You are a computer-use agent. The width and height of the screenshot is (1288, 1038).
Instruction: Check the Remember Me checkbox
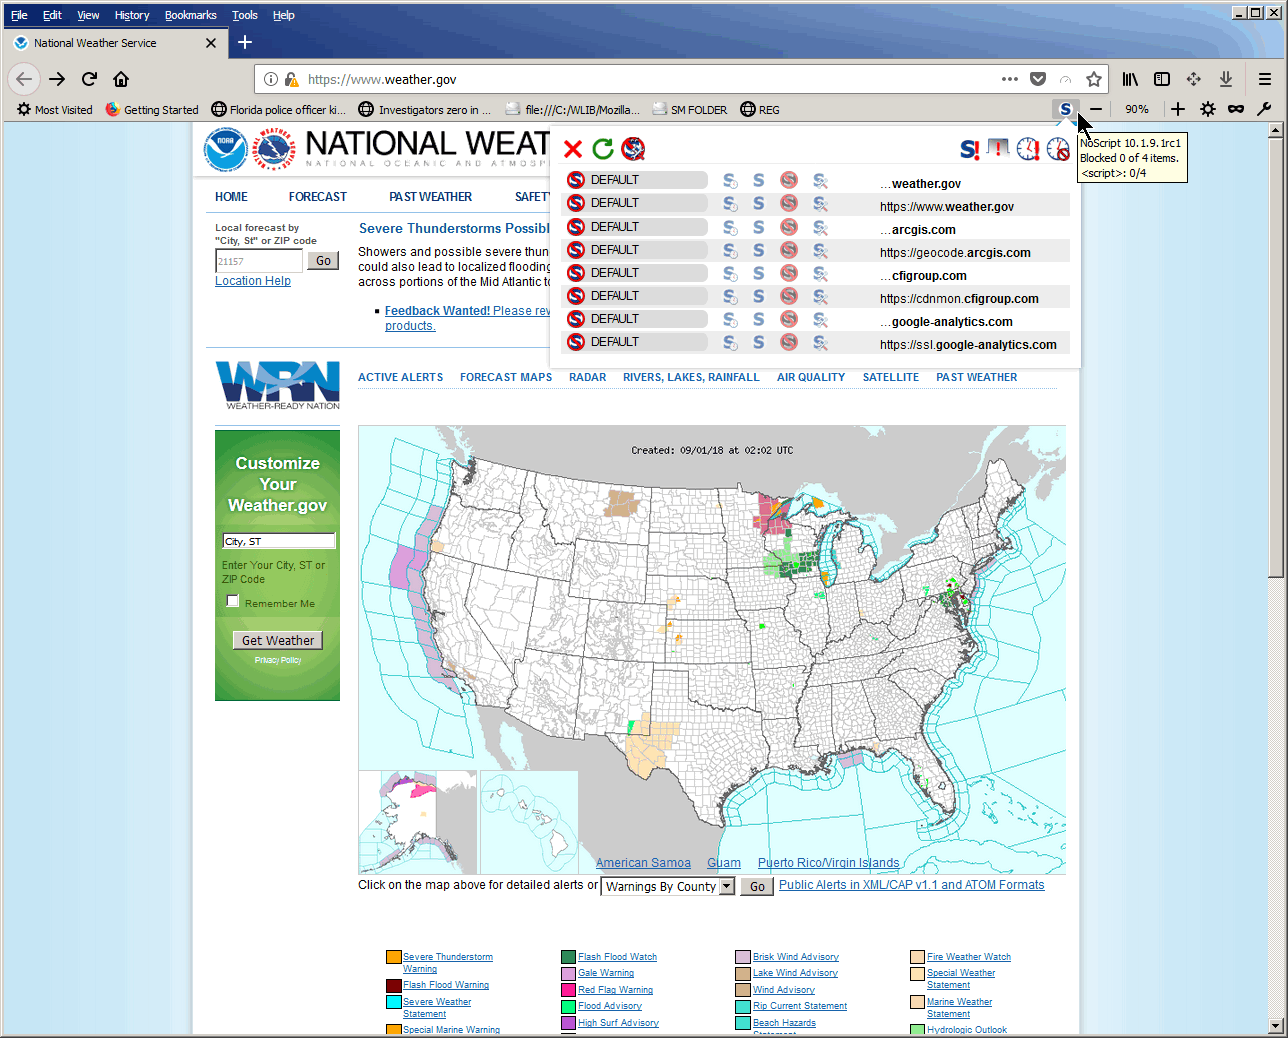pyautogui.click(x=233, y=601)
